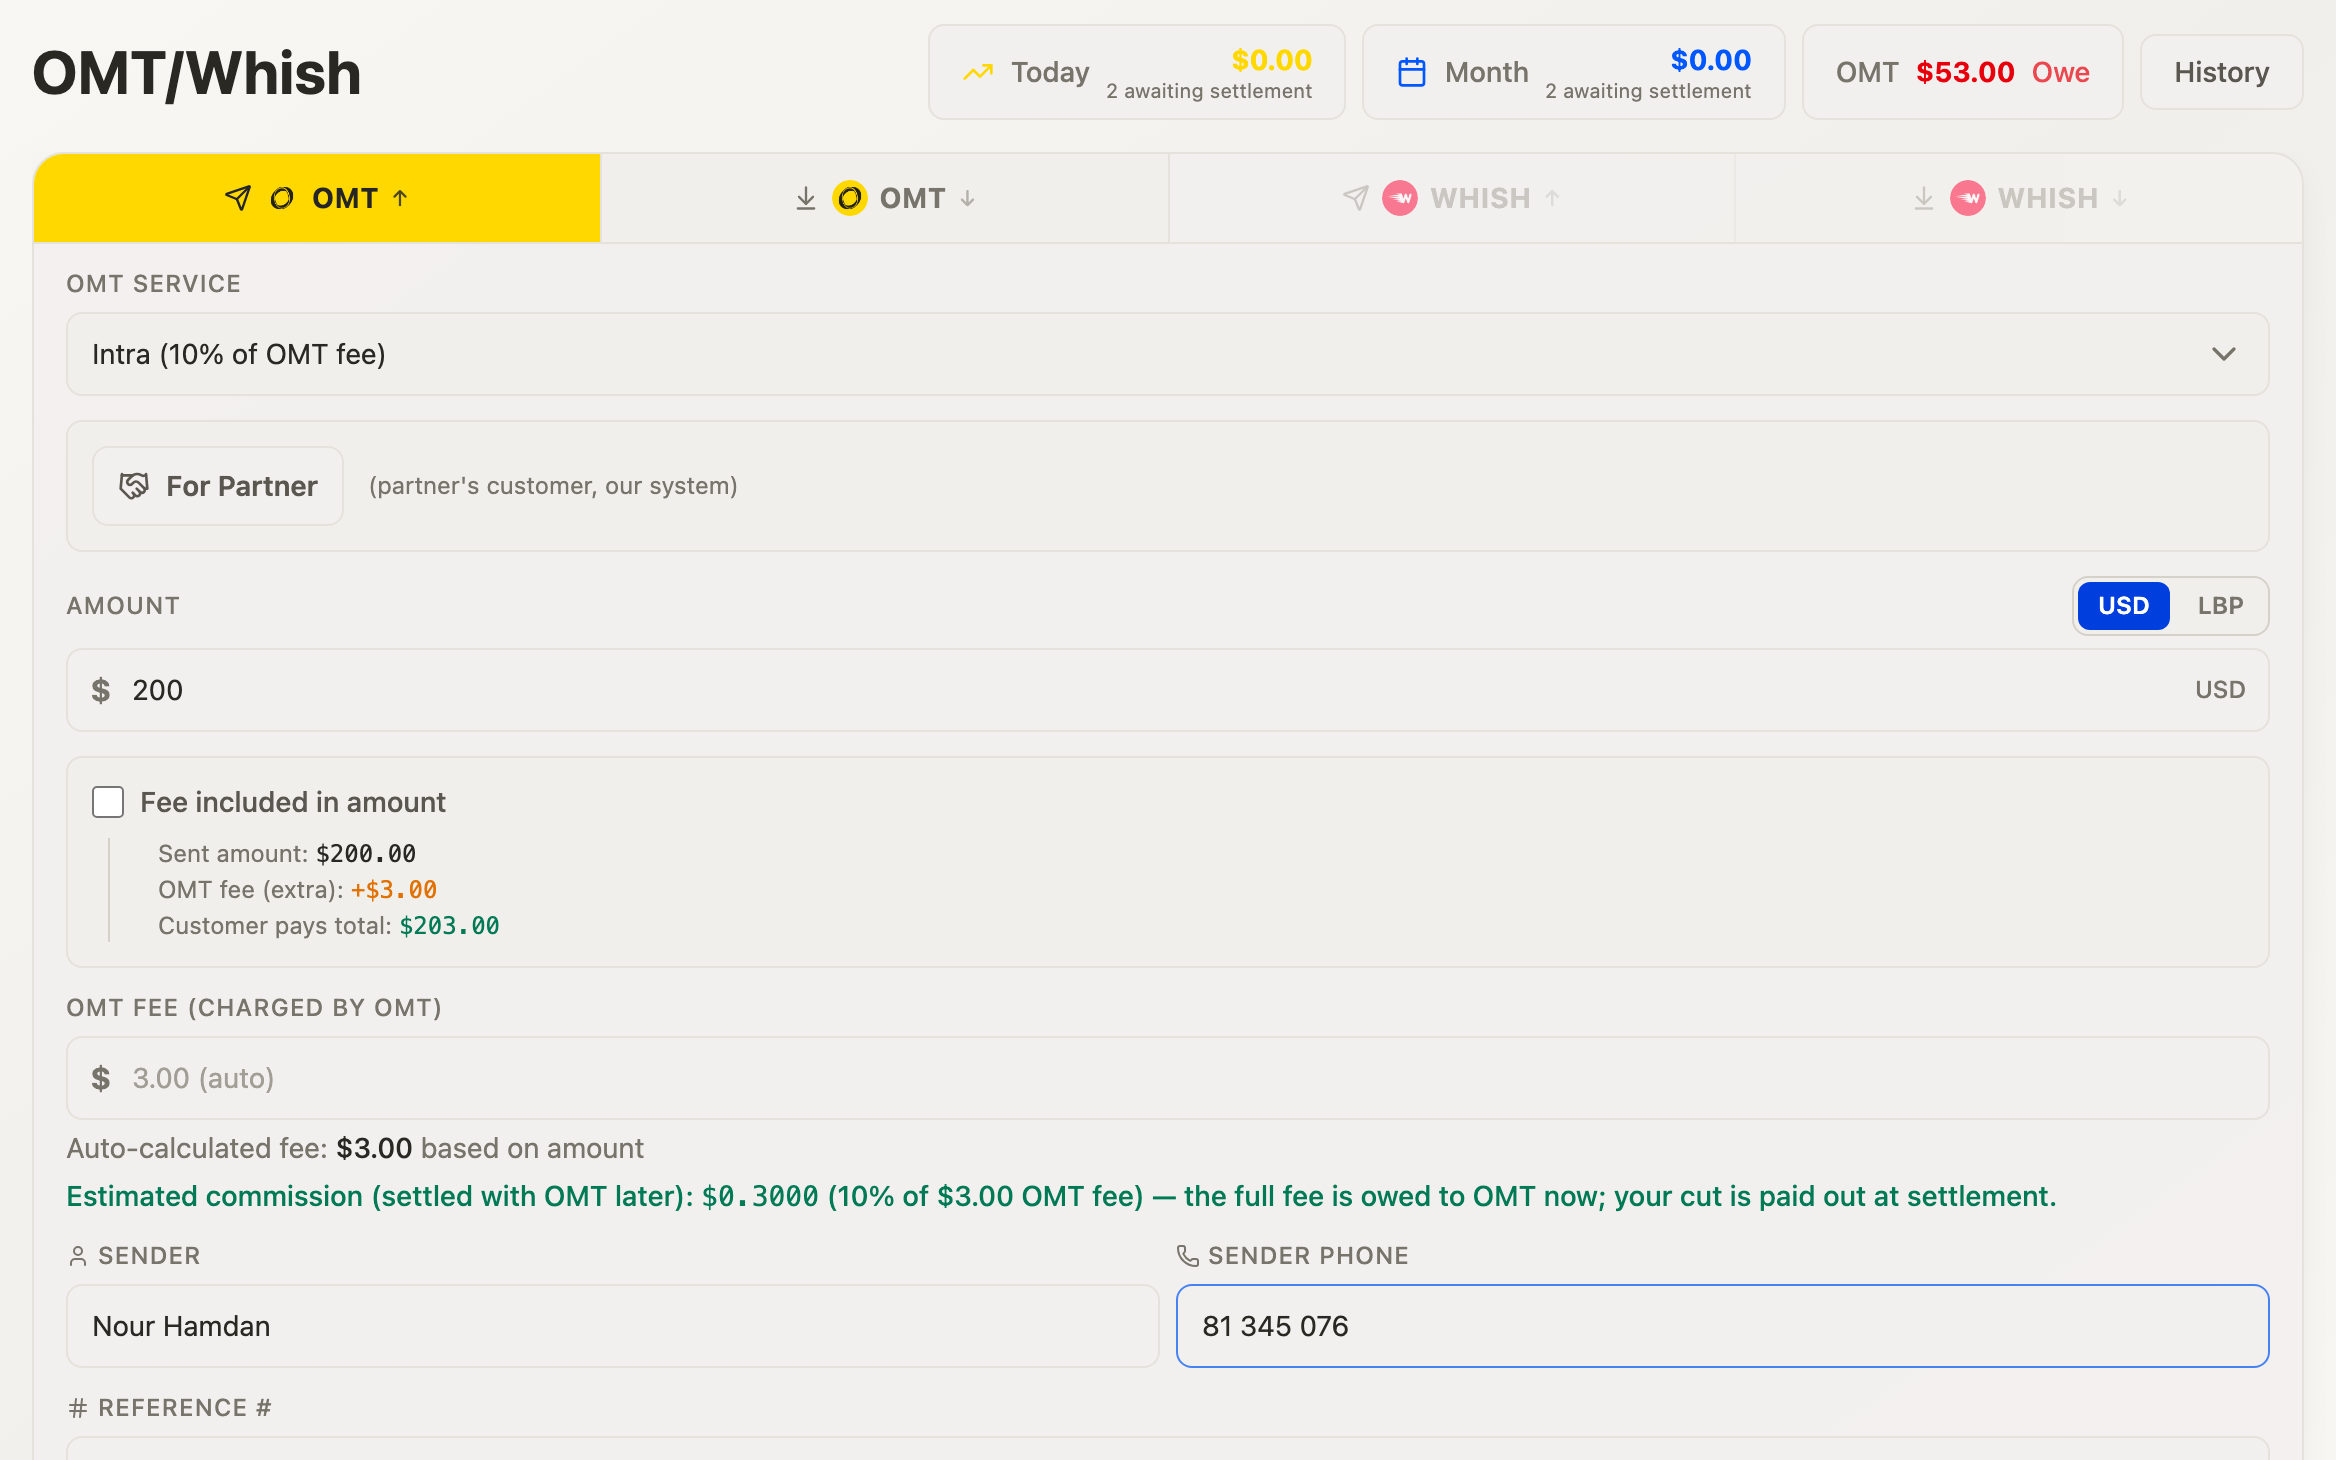Open the History button
Image resolution: width=2336 pixels, height=1460 pixels.
click(x=2222, y=72)
